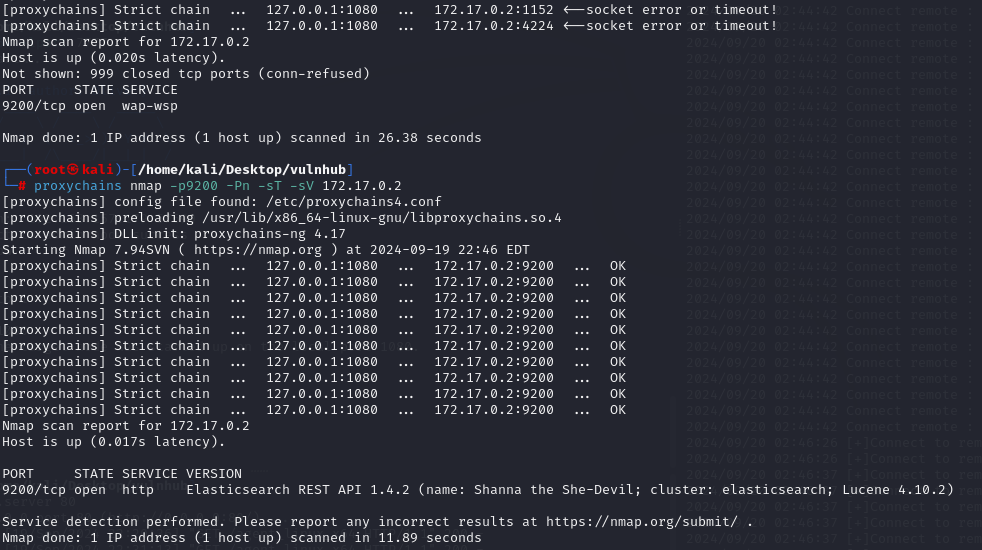Click the 'Not shown: 999 closed tcp ports' line
Viewport: 982px width, 550px height.
(x=185, y=73)
